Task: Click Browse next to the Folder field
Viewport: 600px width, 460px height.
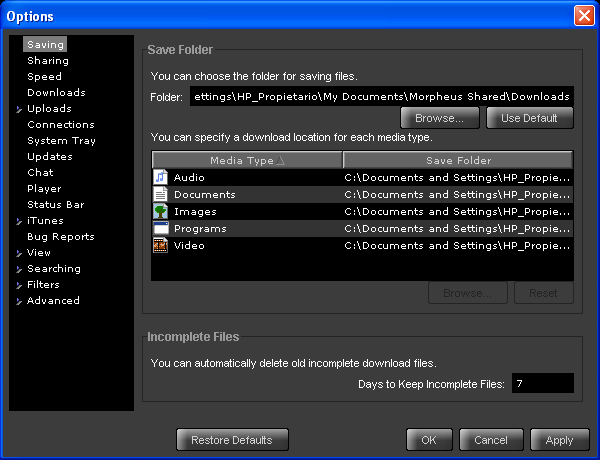Action: click(440, 118)
